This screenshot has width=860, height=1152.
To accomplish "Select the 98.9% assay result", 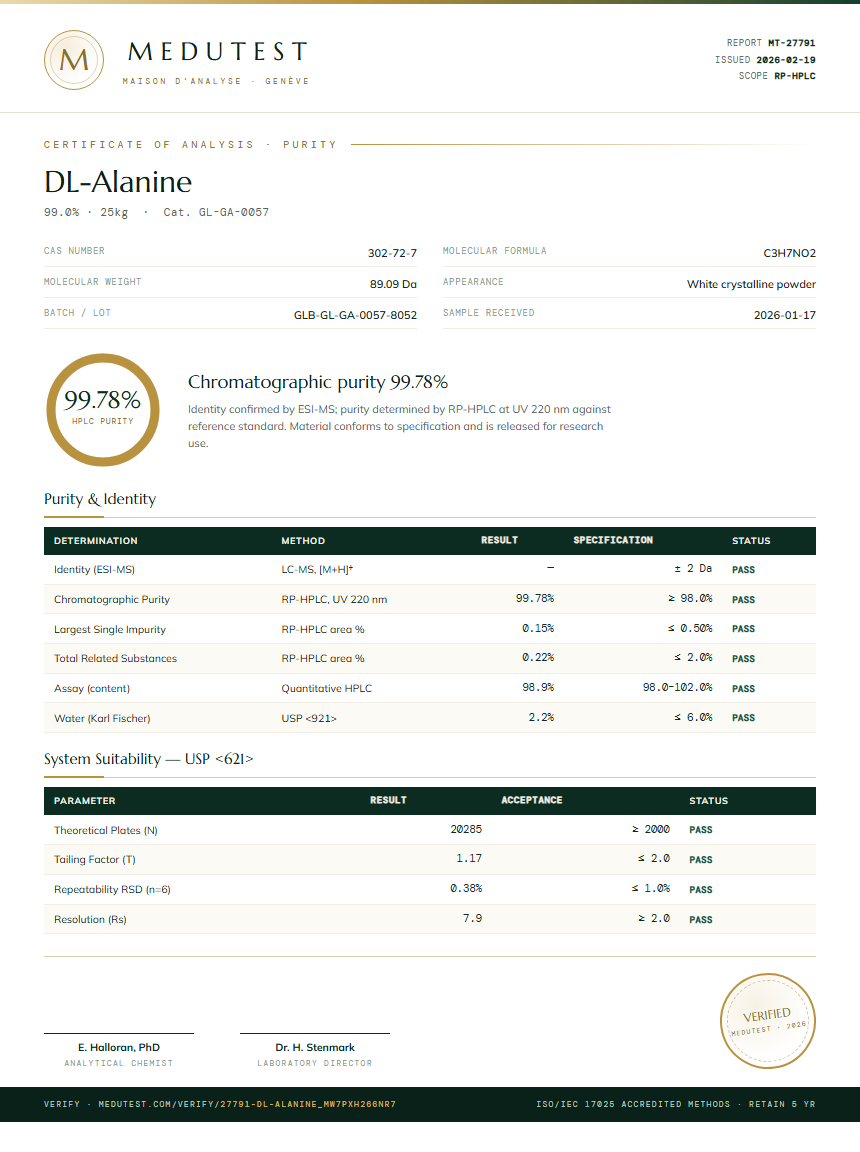I will click(x=538, y=688).
